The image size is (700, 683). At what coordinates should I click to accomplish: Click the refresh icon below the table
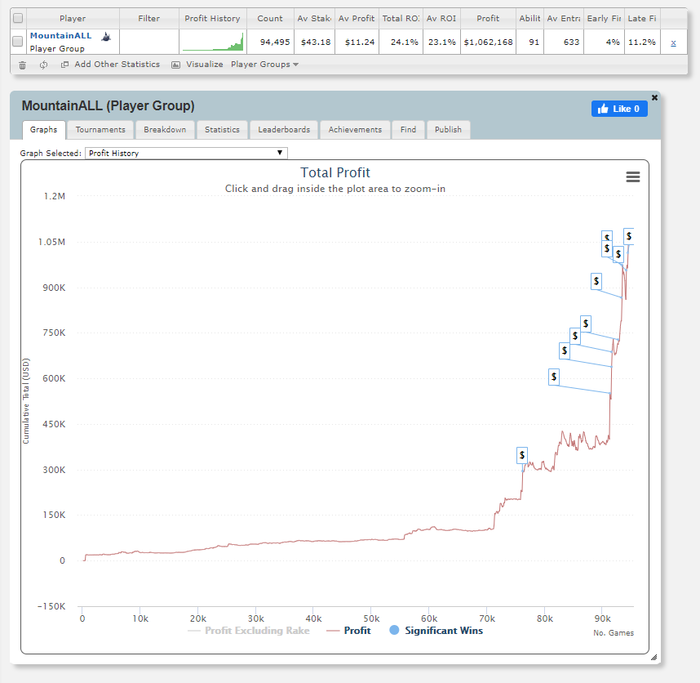tap(43, 64)
